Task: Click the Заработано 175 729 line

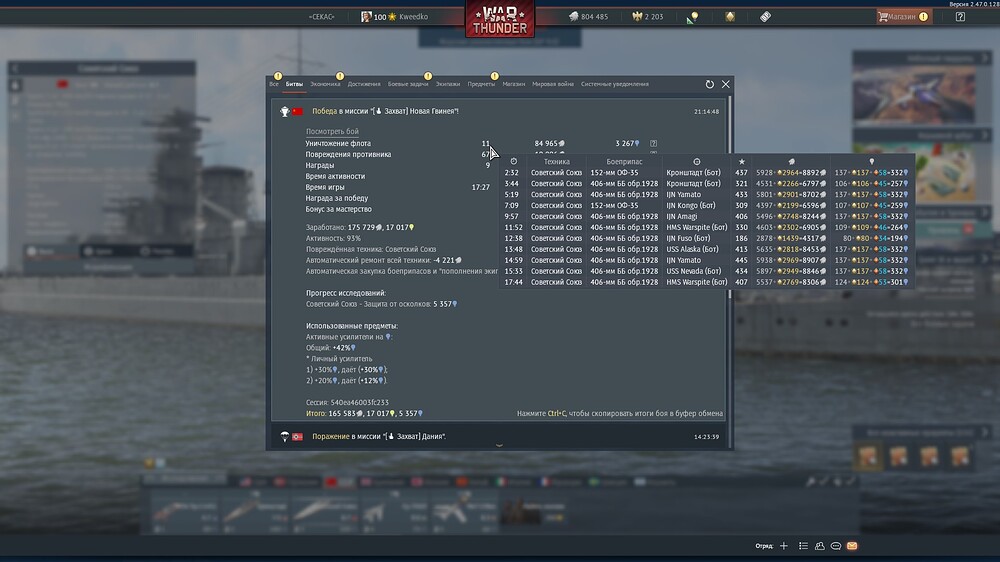Action: (360, 228)
